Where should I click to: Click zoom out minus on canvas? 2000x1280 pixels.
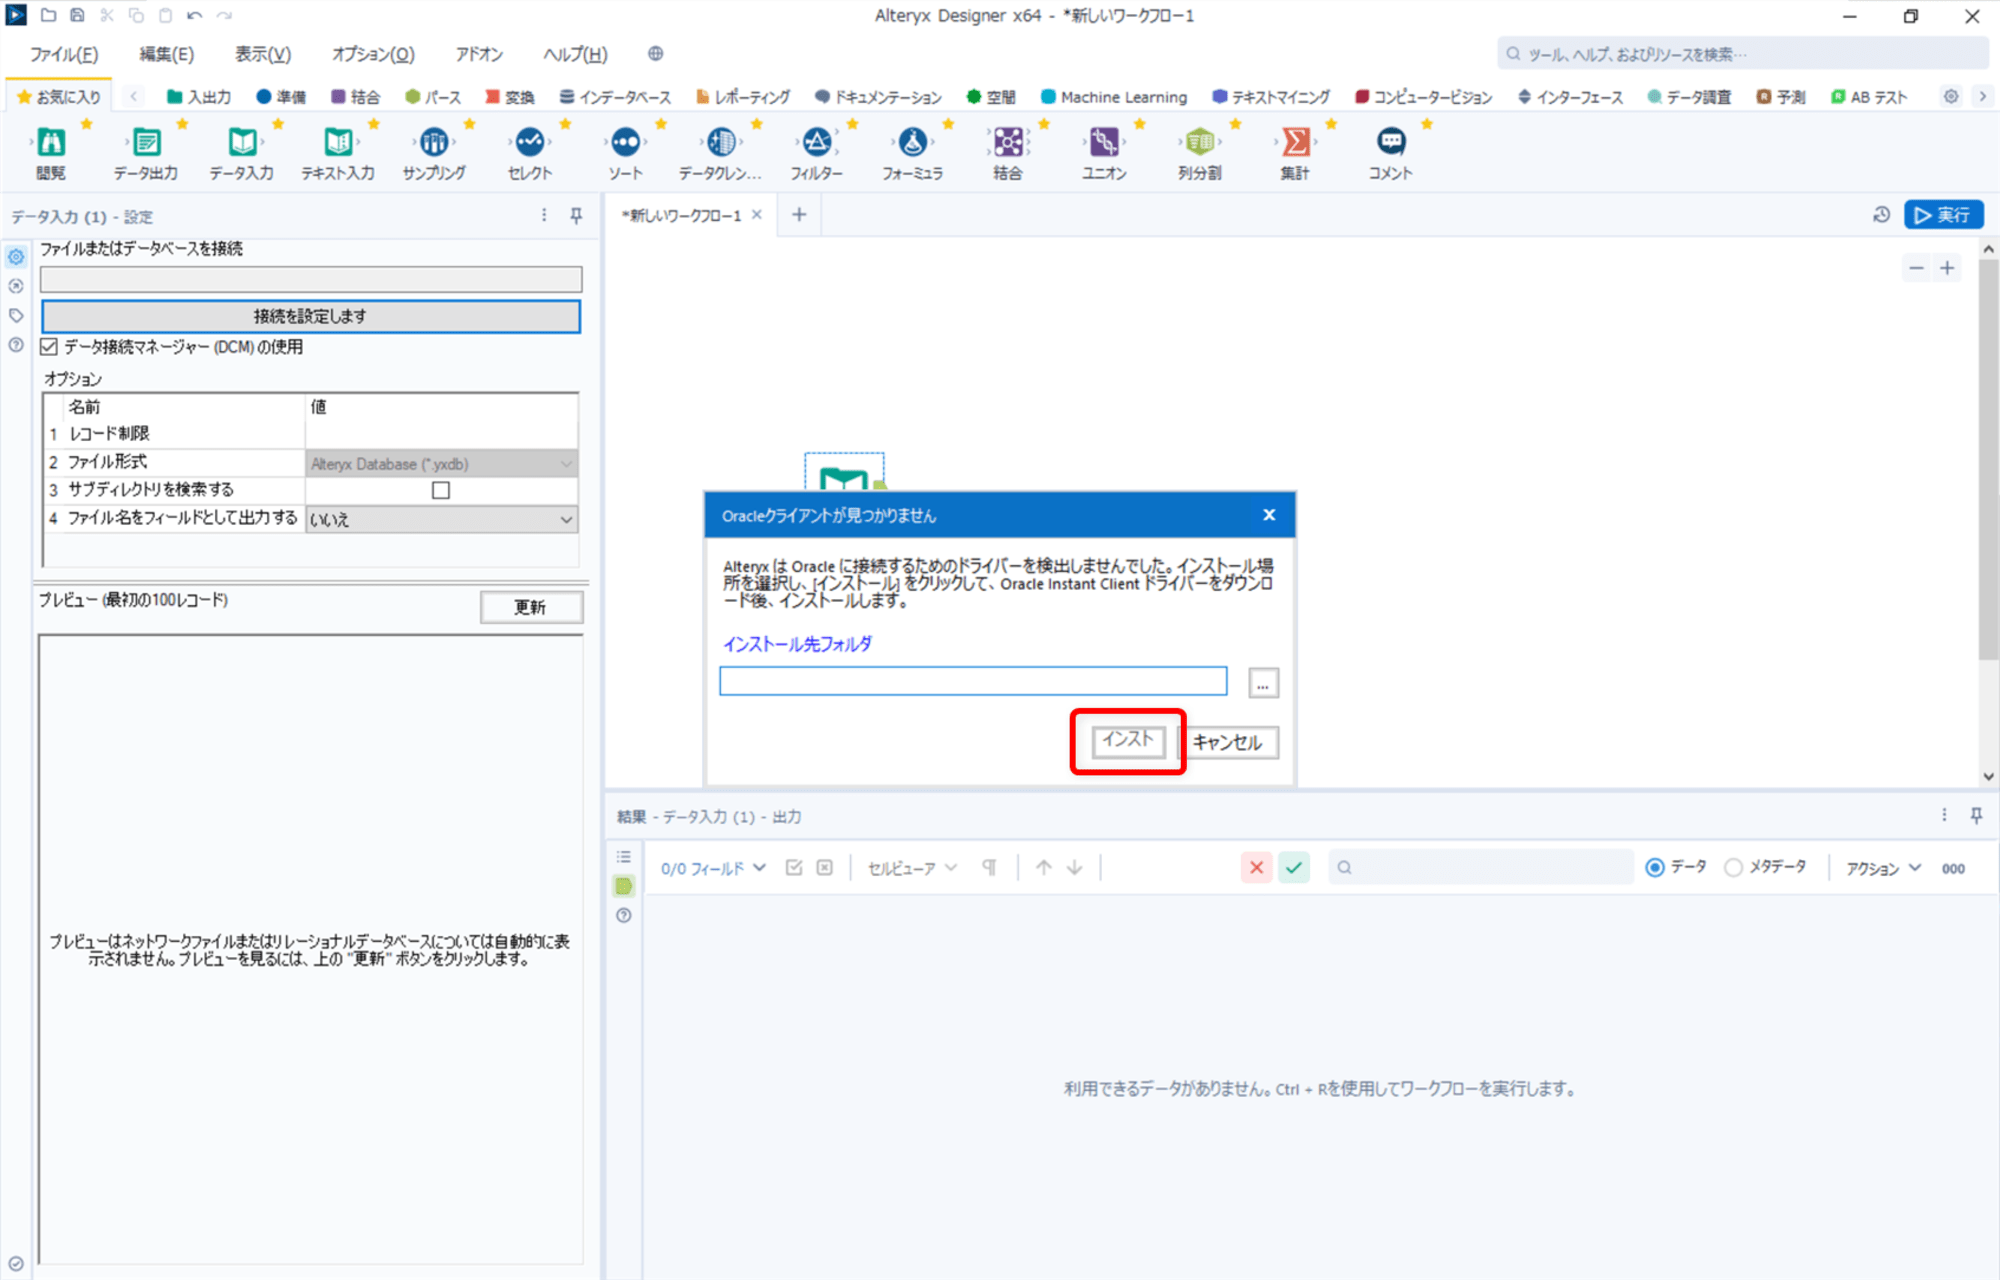1916,268
